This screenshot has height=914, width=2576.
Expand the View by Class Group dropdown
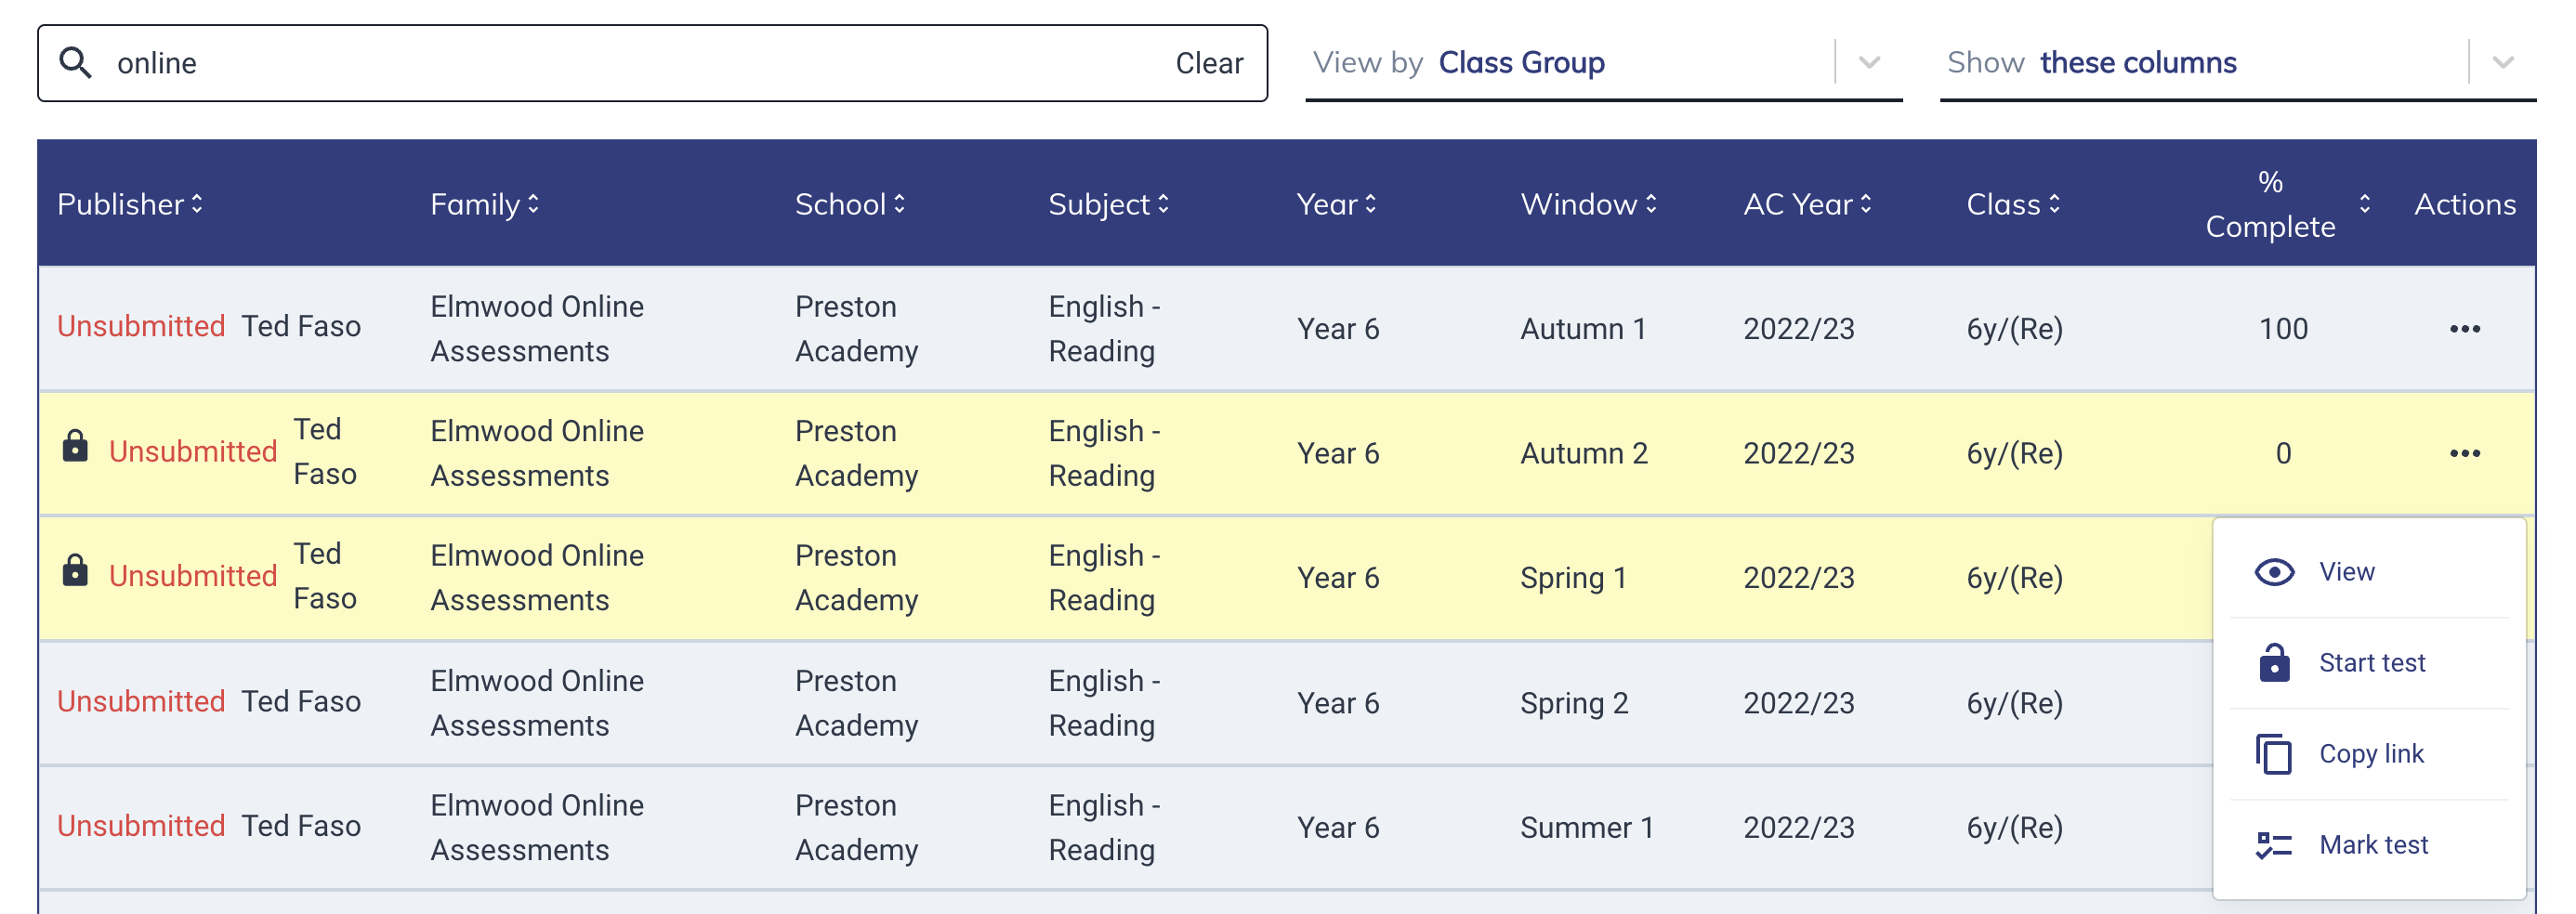[1869, 63]
